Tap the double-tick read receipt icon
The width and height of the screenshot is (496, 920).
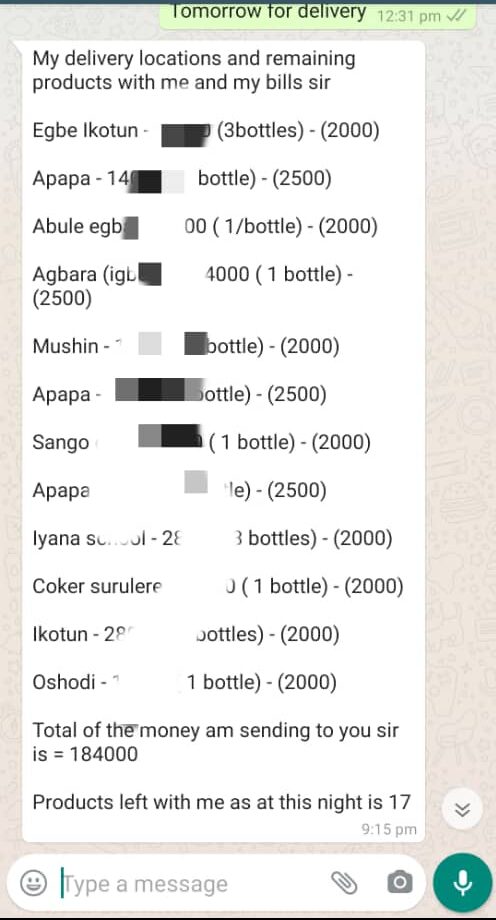(x=456, y=16)
